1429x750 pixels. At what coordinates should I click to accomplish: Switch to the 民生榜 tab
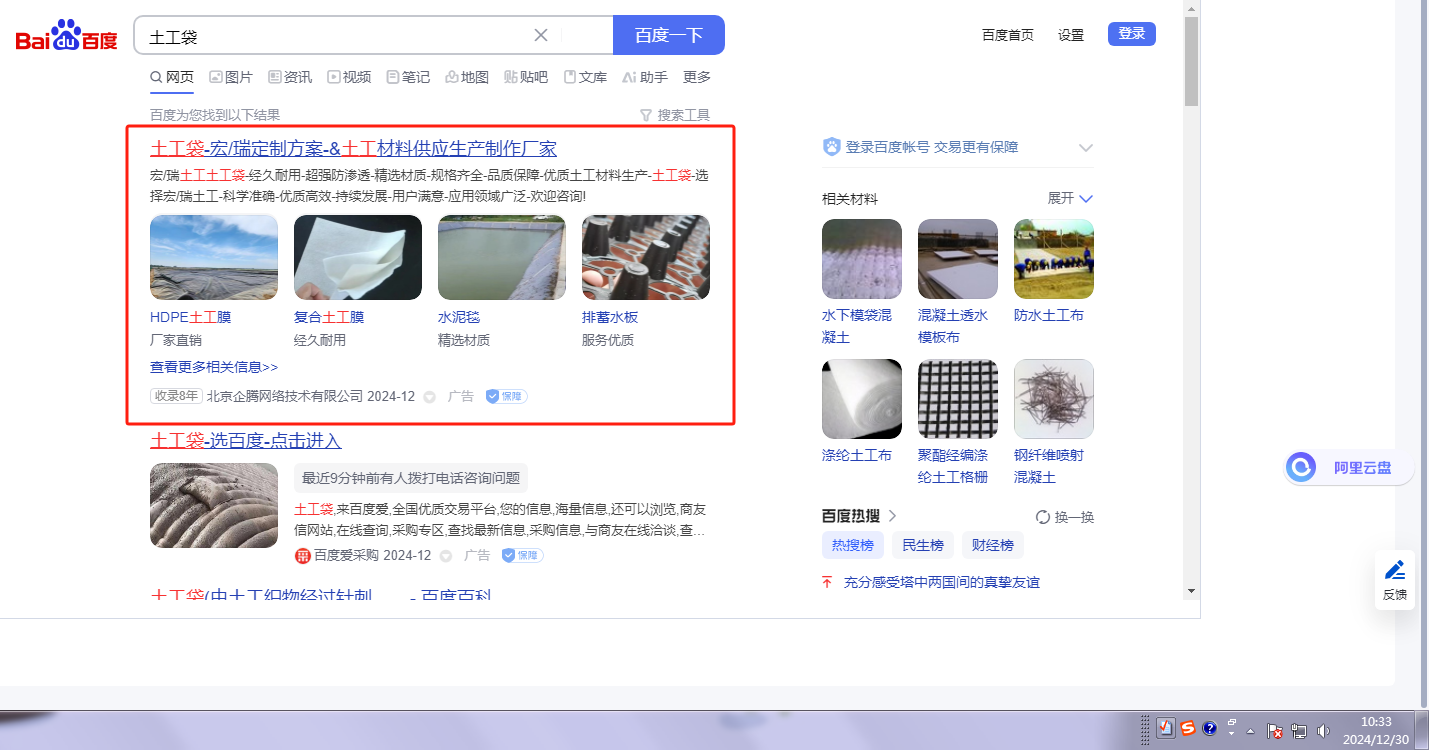pos(923,545)
